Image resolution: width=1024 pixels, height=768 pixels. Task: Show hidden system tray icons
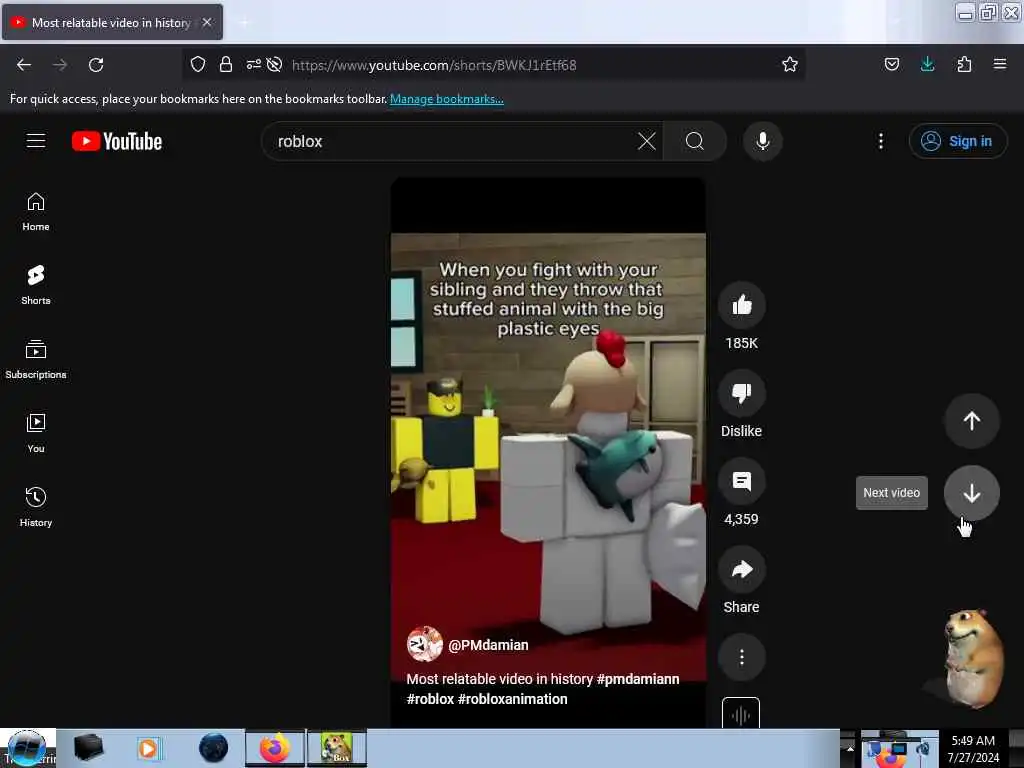(x=850, y=748)
